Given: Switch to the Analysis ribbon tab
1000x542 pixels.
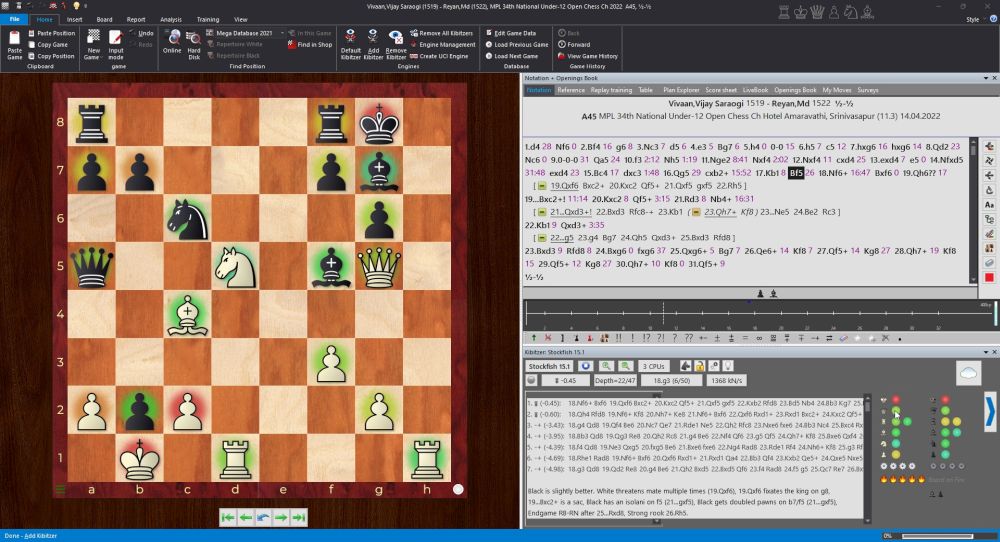Looking at the screenshot, I should click(x=171, y=19).
